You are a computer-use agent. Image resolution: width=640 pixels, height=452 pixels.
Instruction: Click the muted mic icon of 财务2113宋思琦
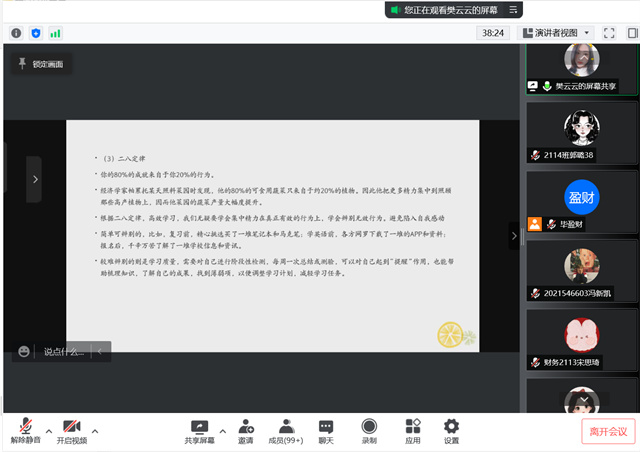click(x=535, y=362)
